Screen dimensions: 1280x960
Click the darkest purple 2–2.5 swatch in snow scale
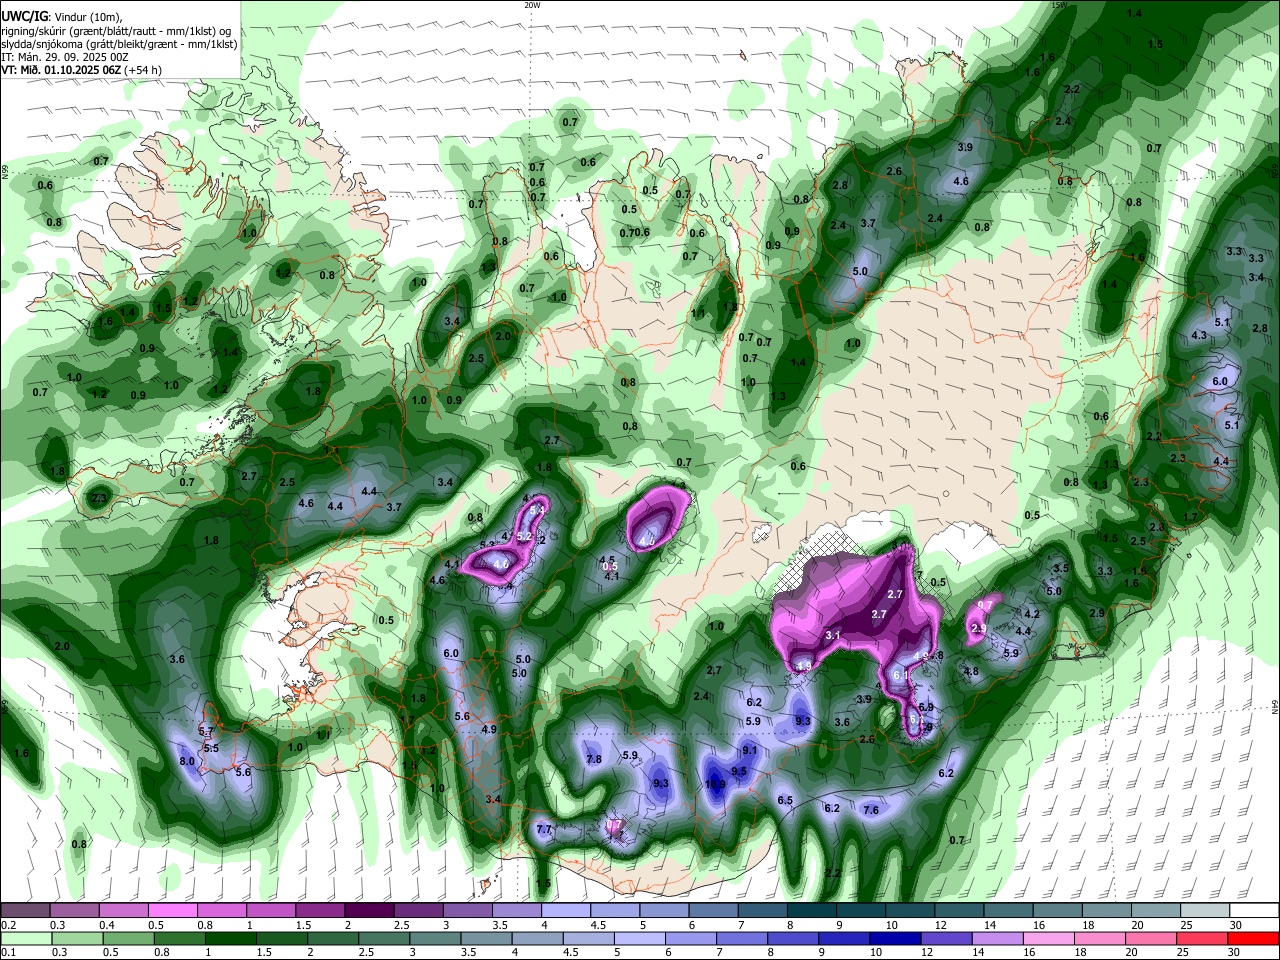tap(369, 910)
